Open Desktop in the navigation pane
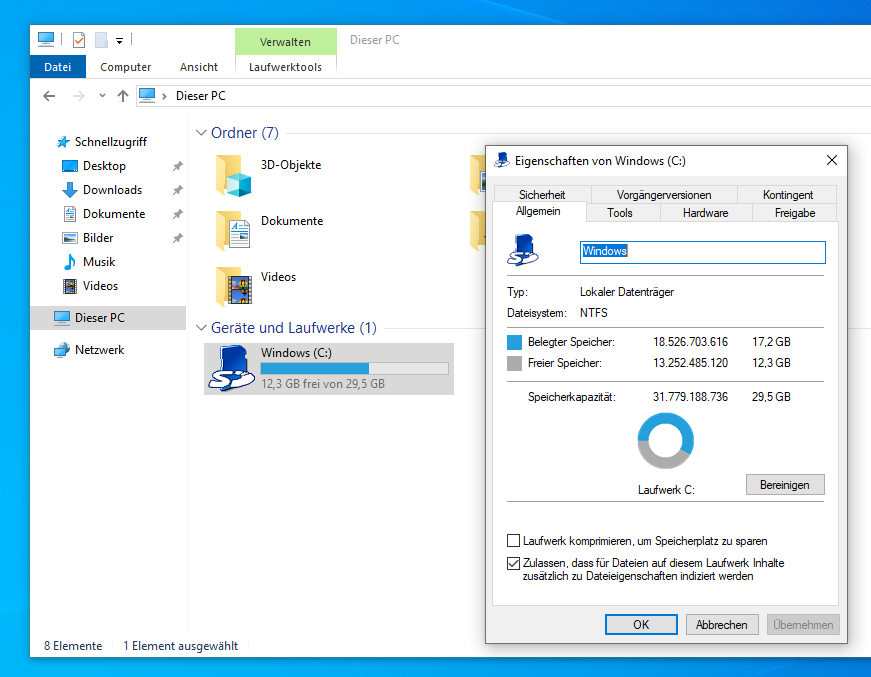Screen dimensions: 871x677 click(104, 166)
